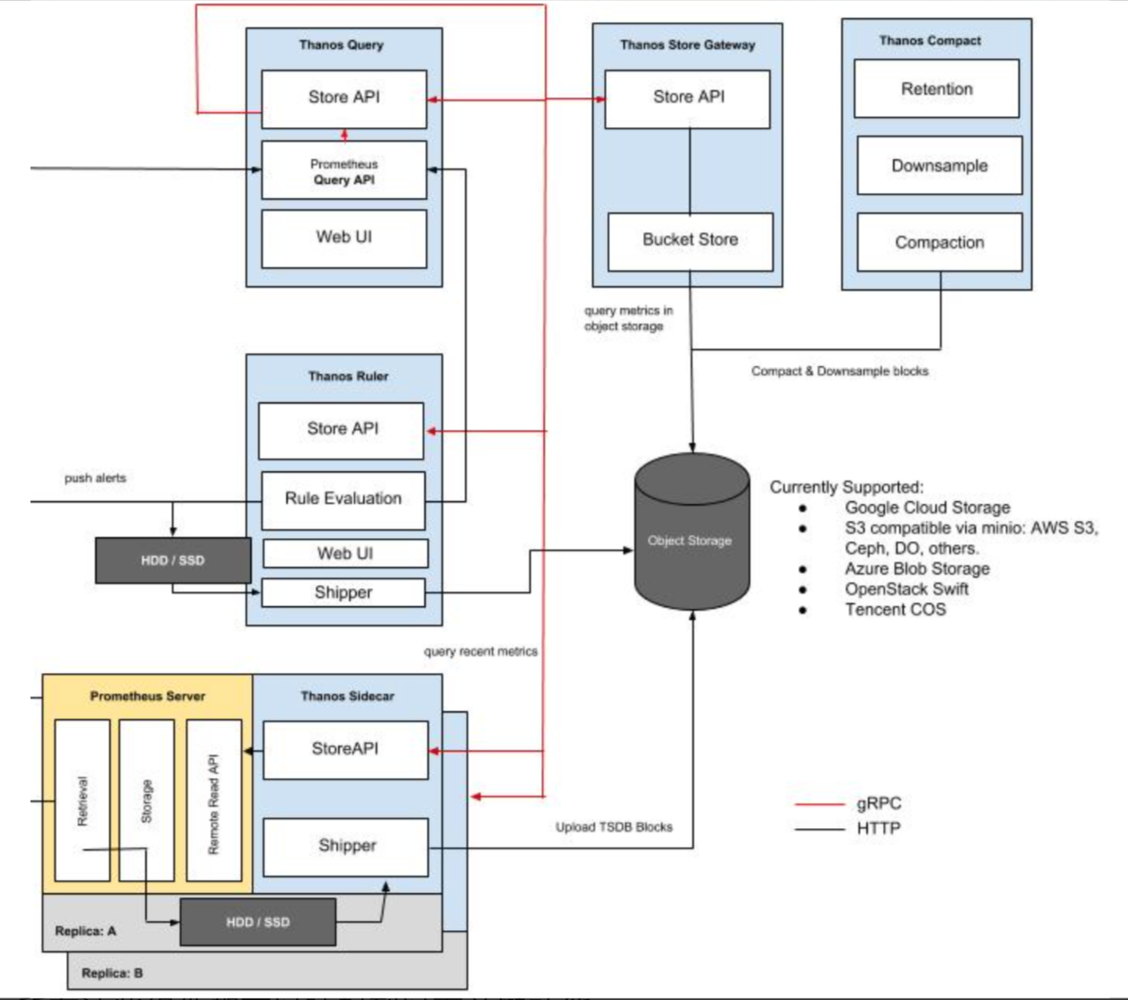
Task: Click the Object Storage cylinder icon
Action: point(690,541)
